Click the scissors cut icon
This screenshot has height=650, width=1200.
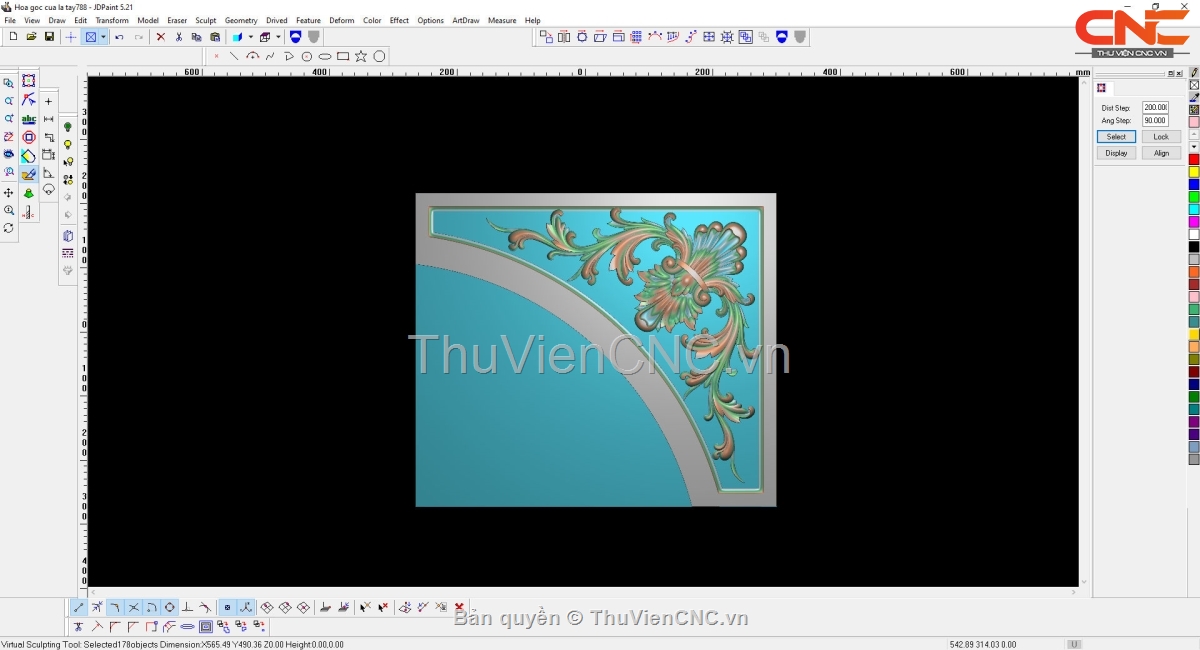tap(179, 37)
